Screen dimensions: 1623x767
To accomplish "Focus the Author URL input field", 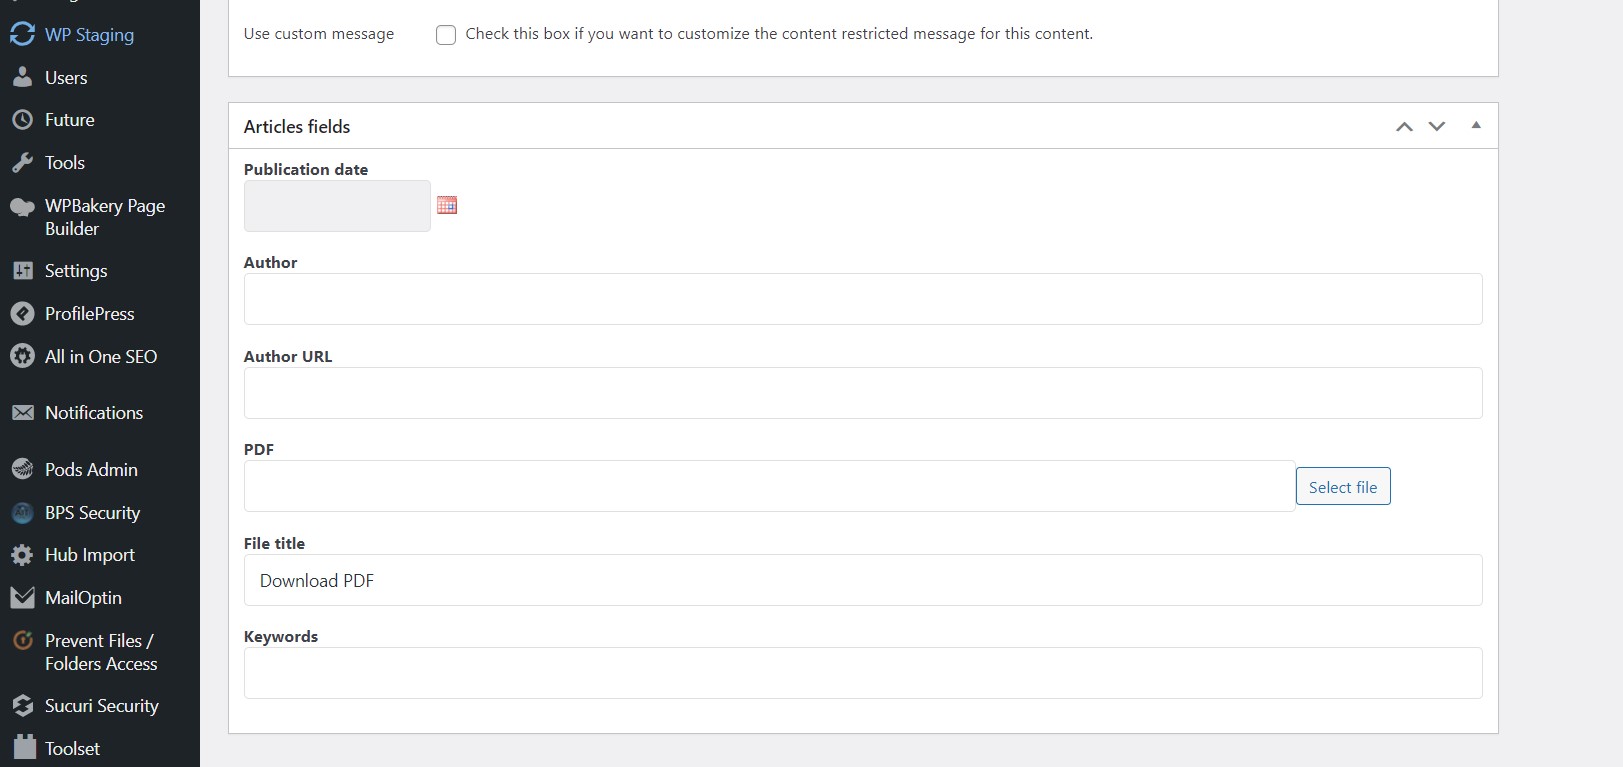I will [863, 393].
